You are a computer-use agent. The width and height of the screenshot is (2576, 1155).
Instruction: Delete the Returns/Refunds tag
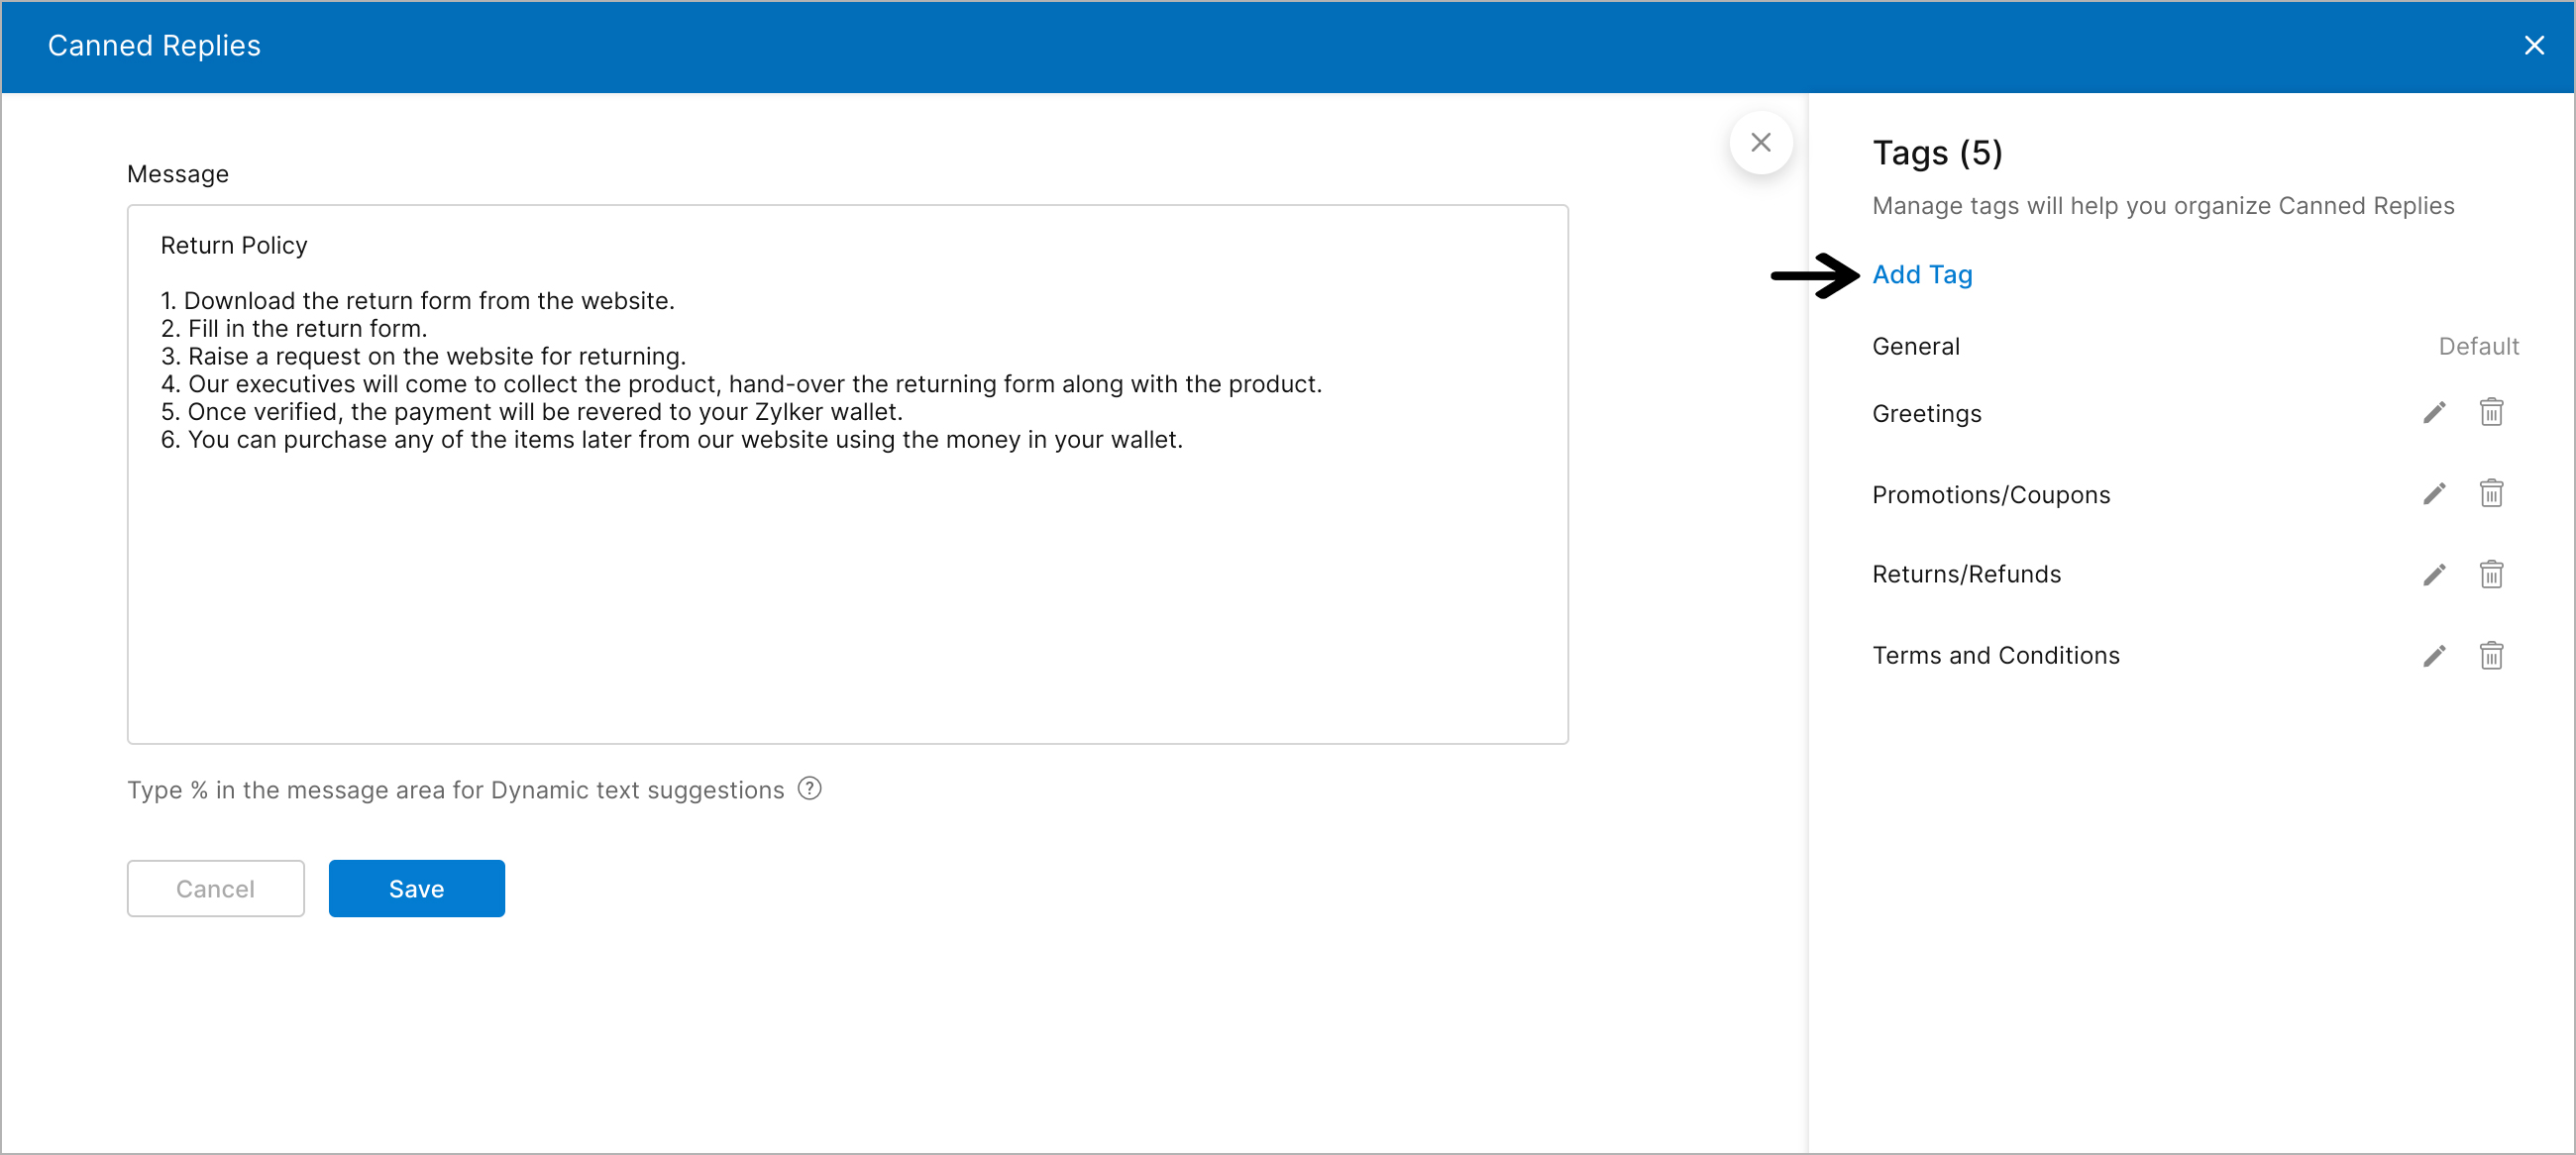(x=2490, y=574)
